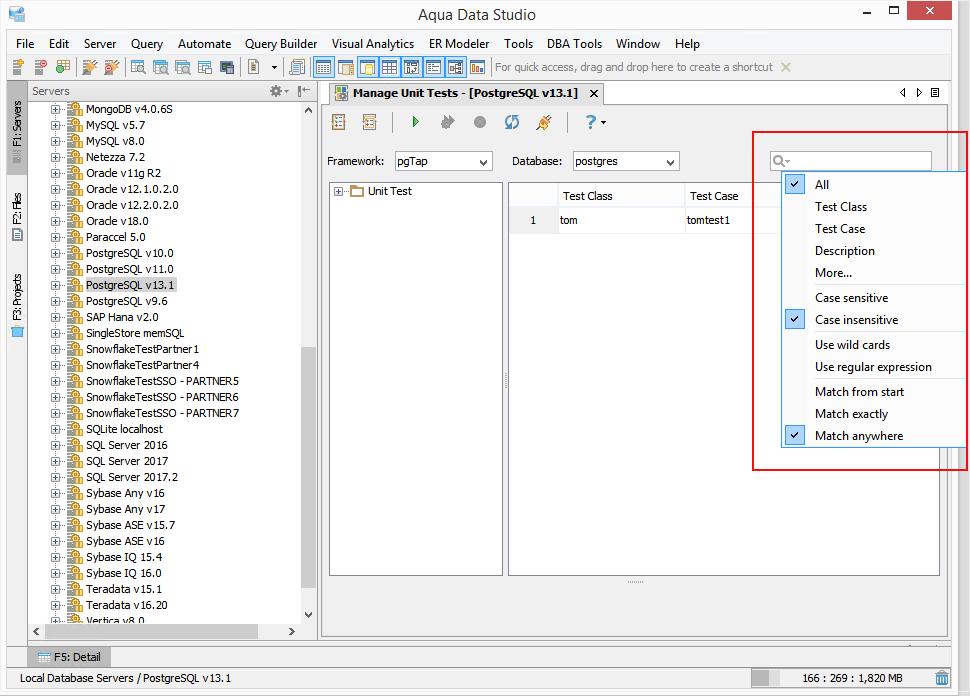Click the trash icon in status bar

[x=942, y=678]
